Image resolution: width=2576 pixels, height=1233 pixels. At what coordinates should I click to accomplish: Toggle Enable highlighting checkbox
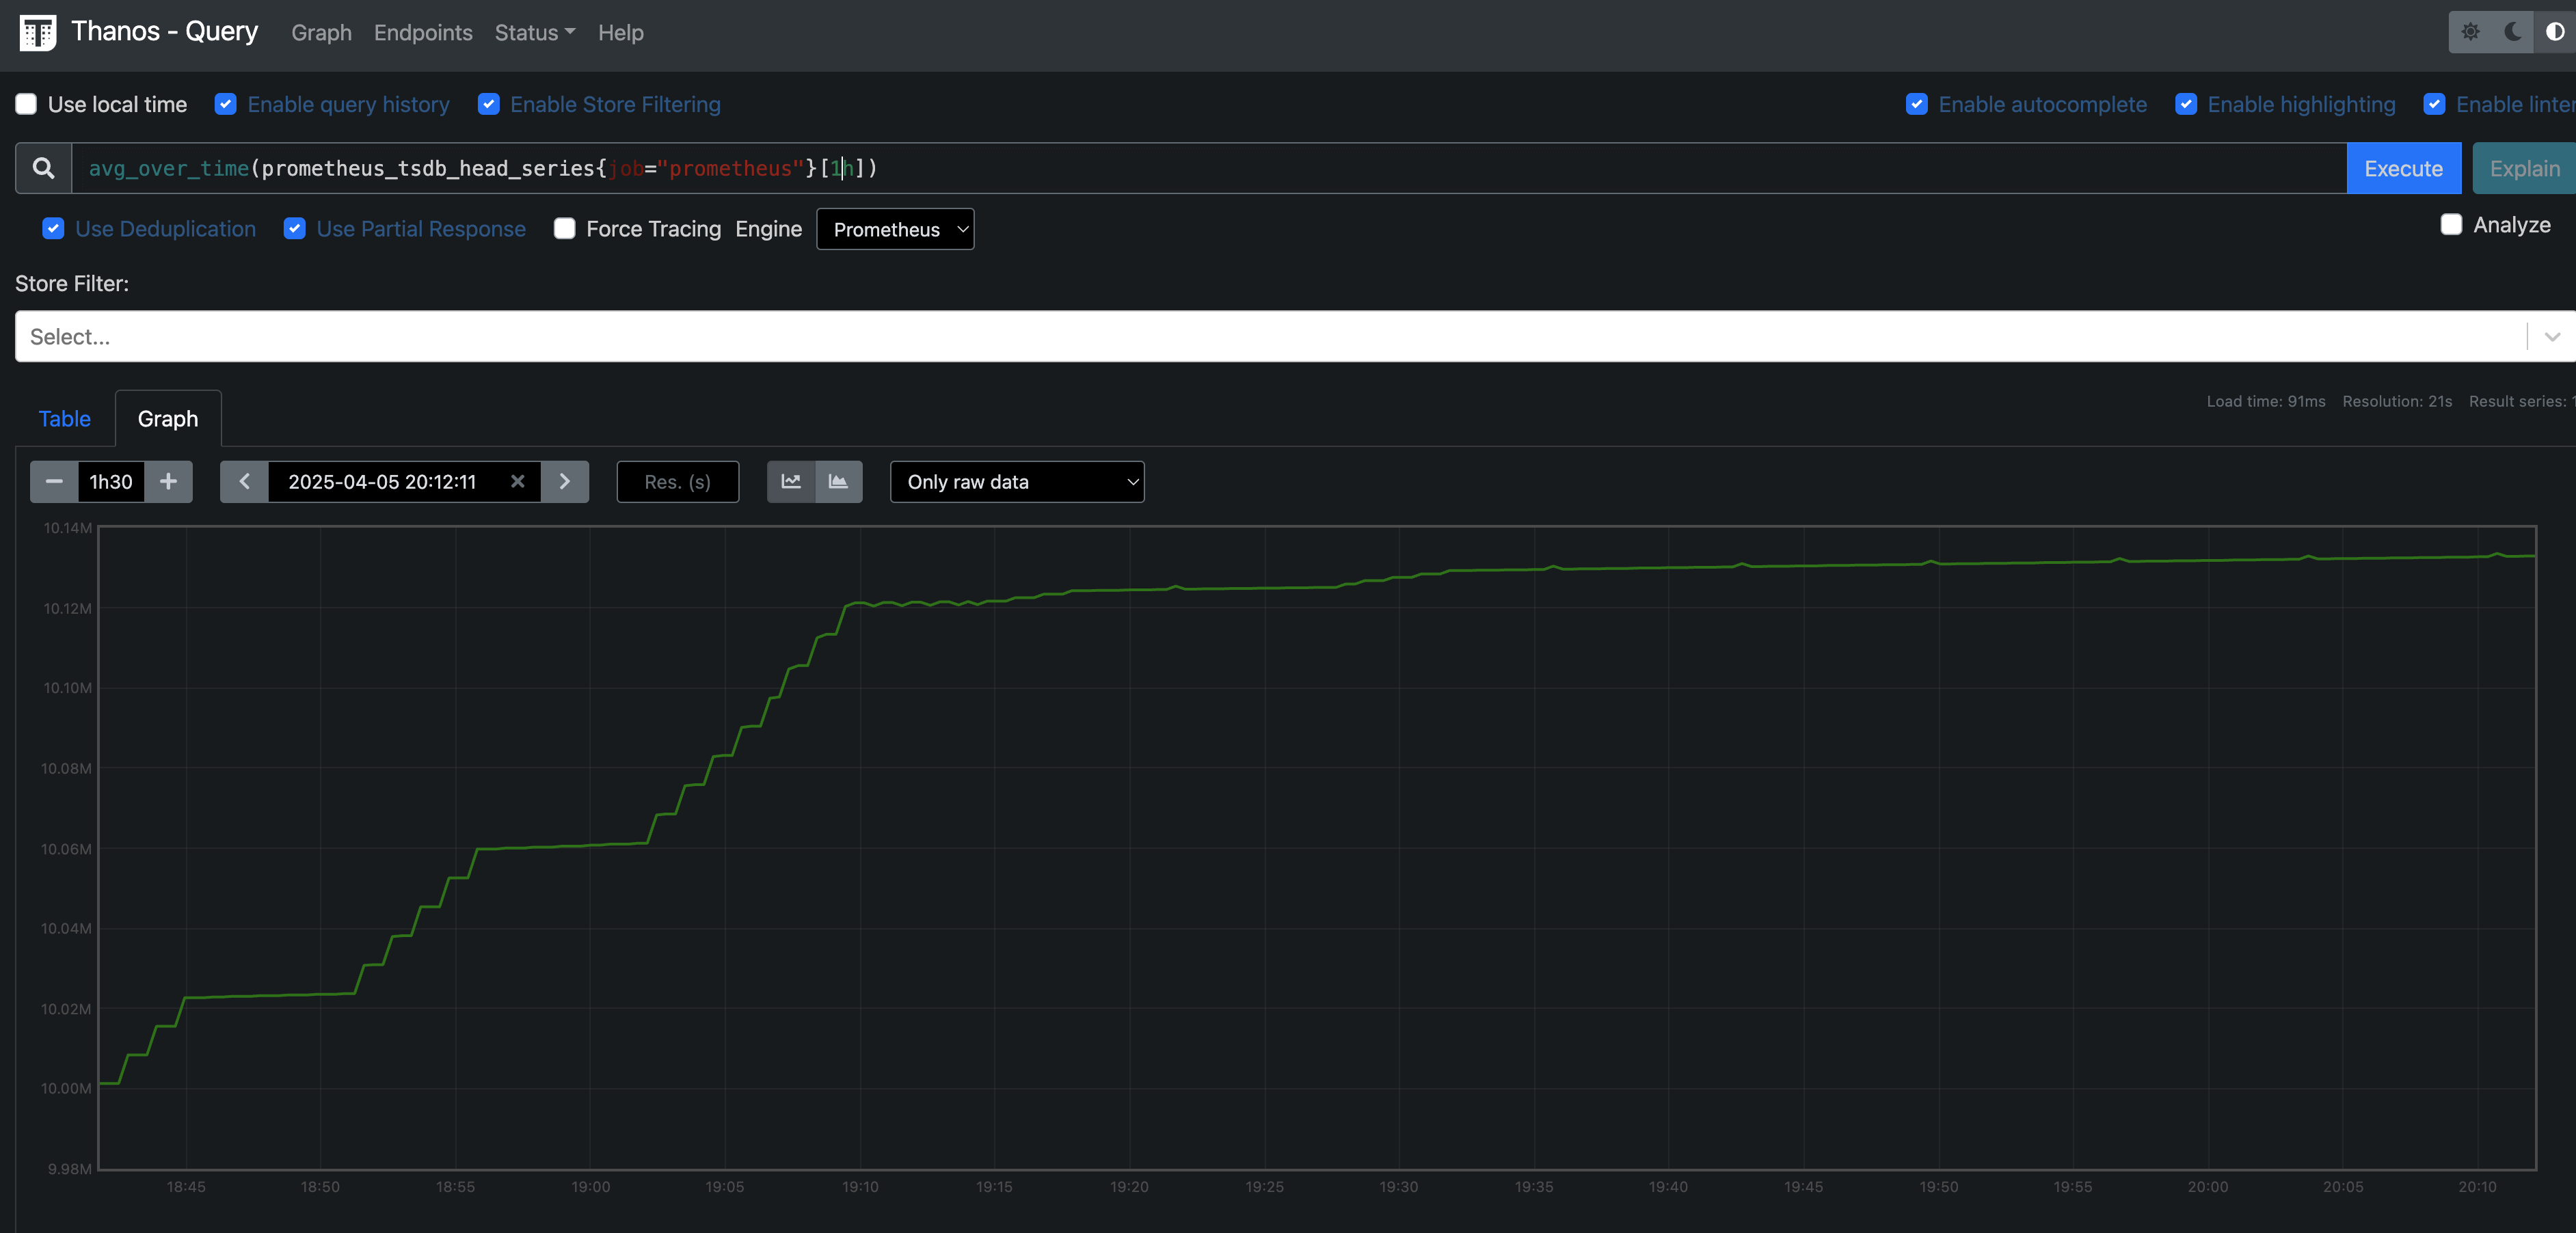tap(2186, 104)
